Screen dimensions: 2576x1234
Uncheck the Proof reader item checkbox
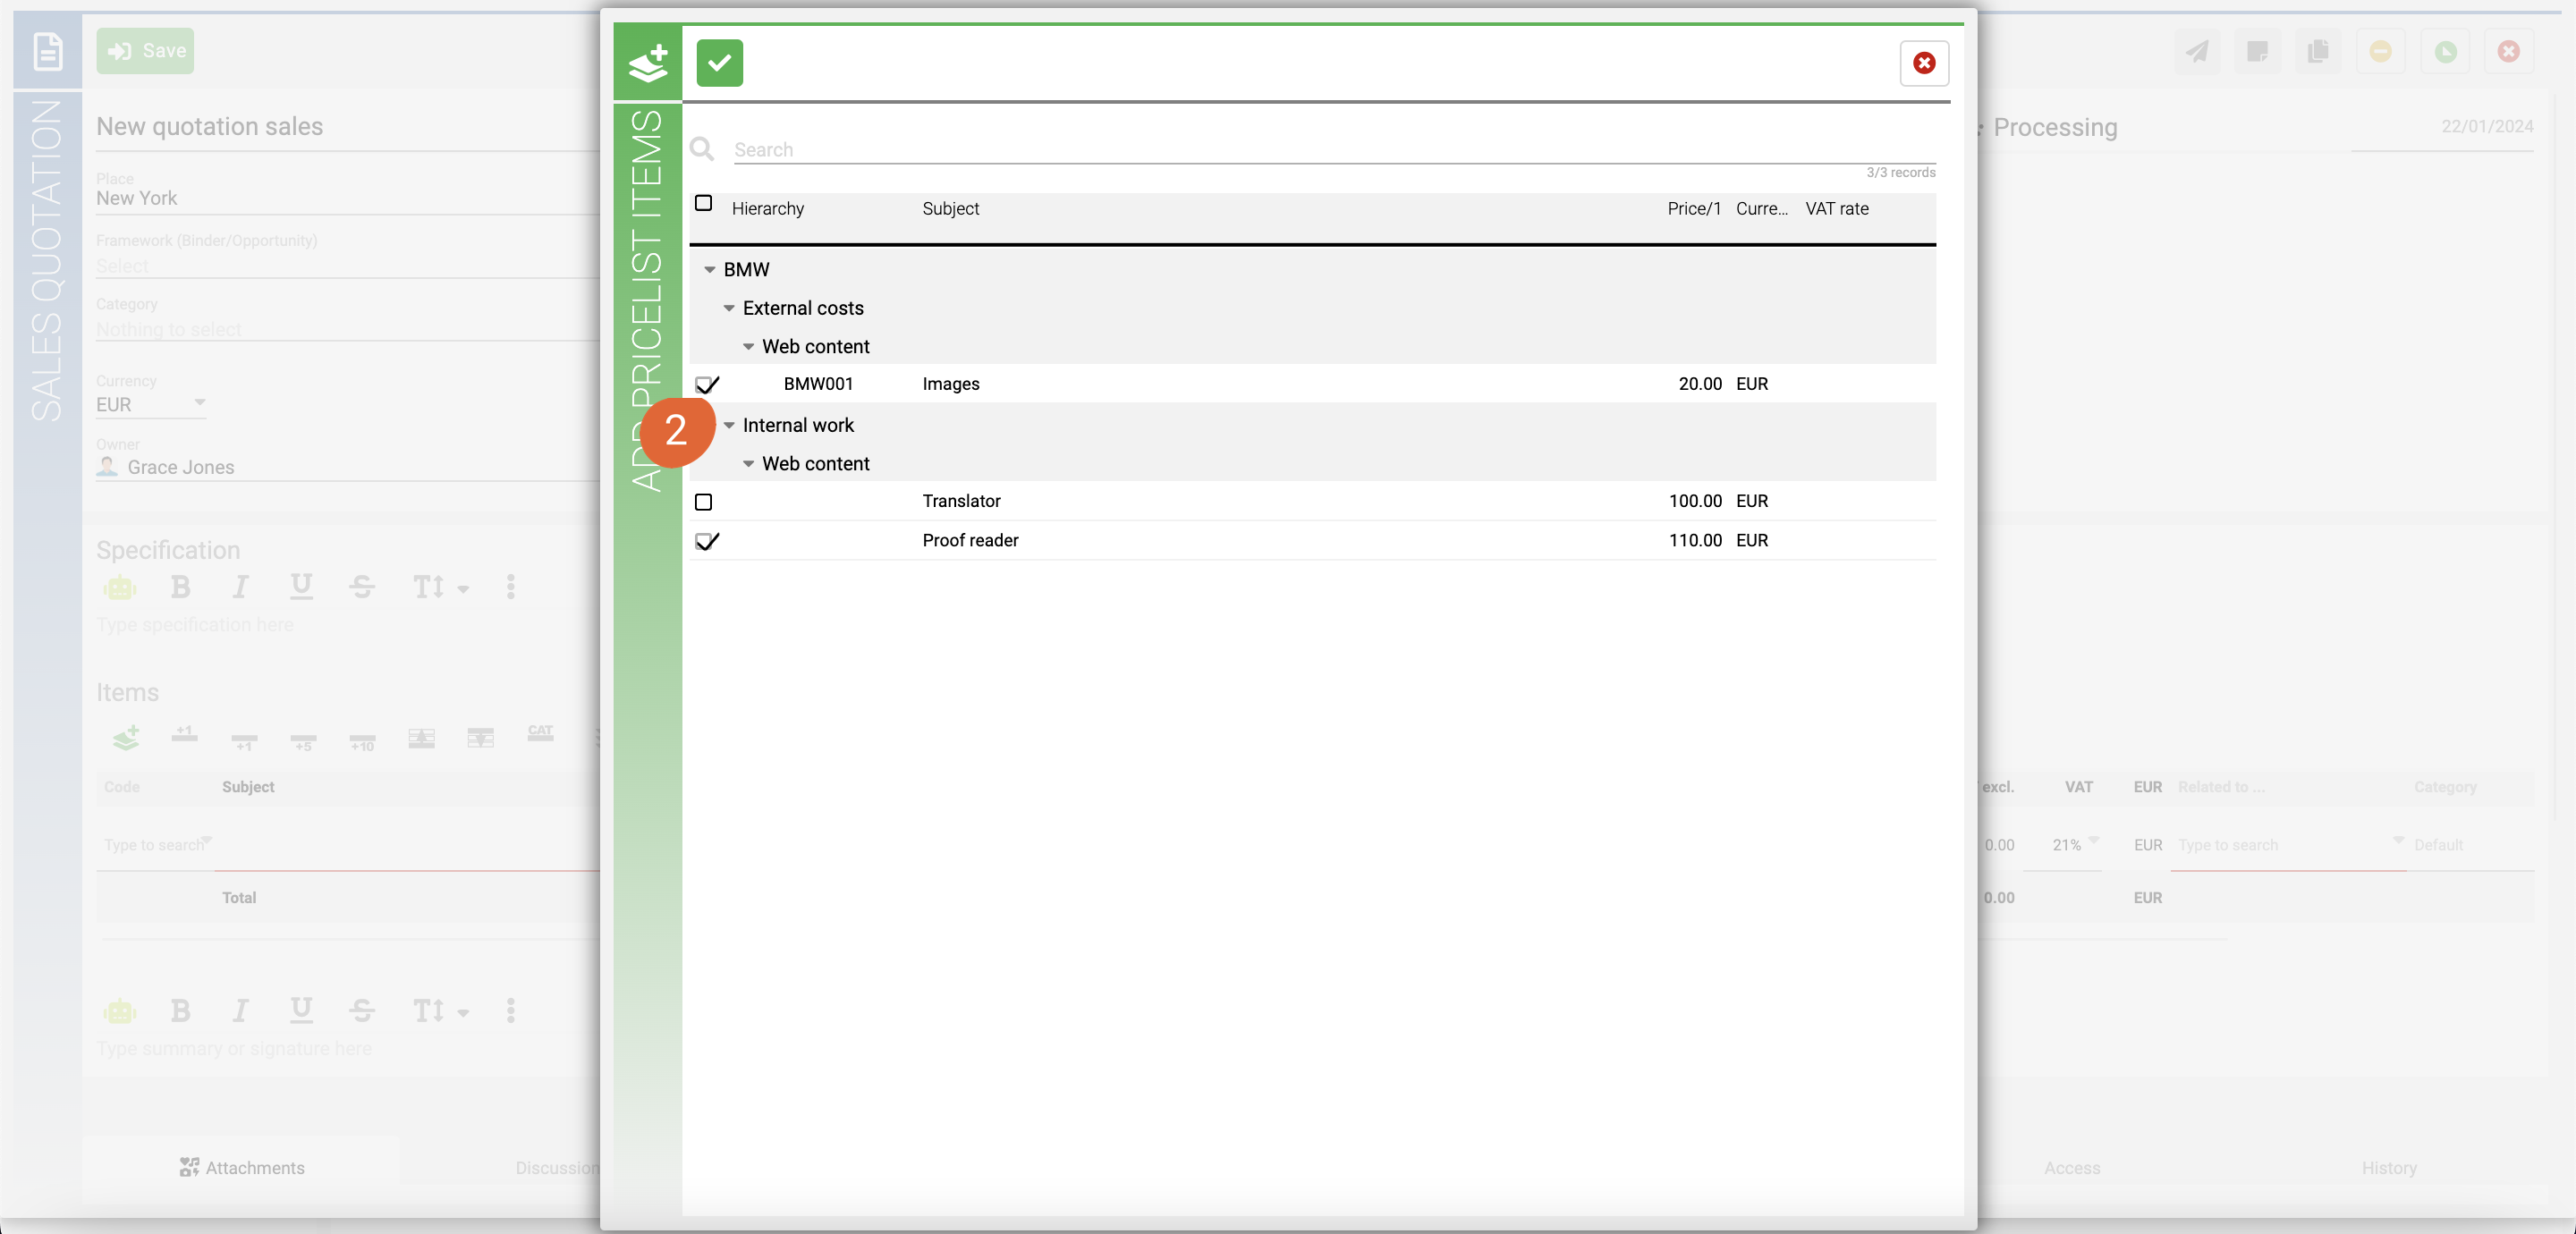point(705,541)
